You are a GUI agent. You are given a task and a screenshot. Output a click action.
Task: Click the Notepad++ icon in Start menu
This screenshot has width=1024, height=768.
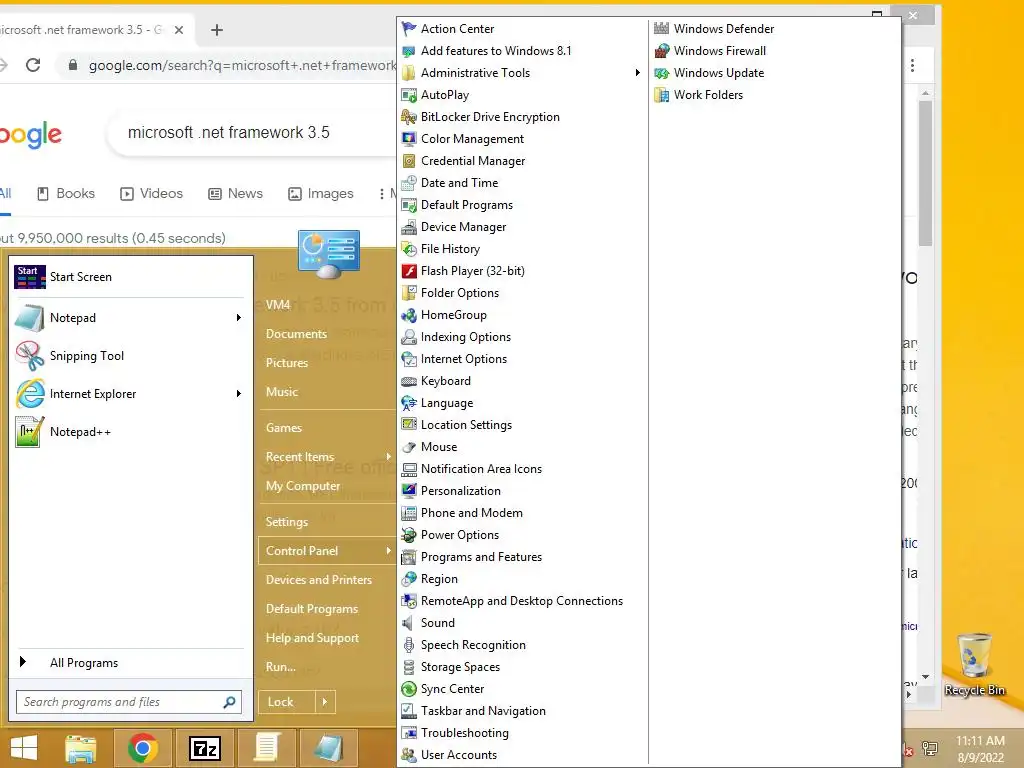pos(30,432)
